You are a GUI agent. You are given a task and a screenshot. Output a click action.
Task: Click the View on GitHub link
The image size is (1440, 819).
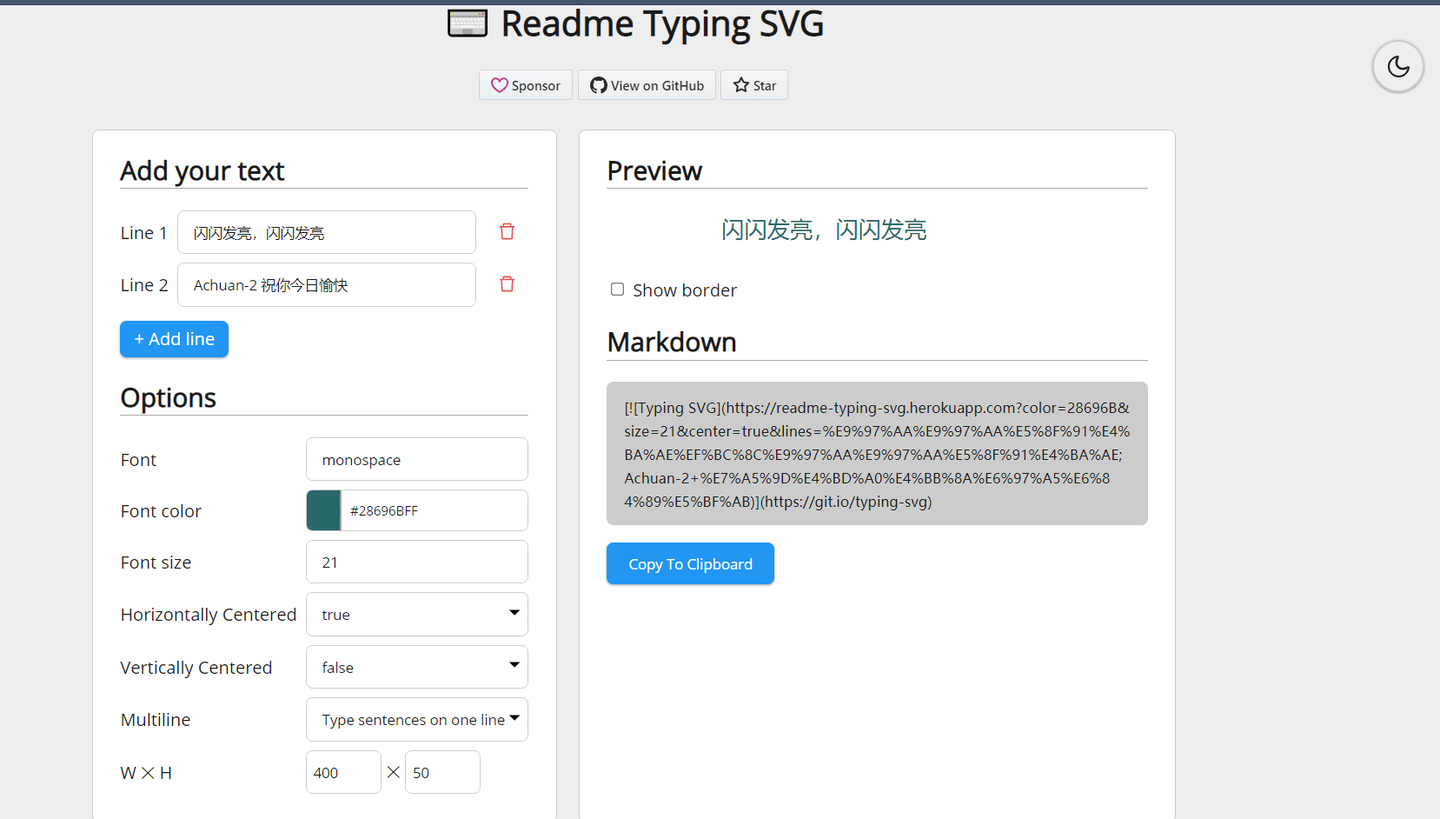pyautogui.click(x=646, y=85)
